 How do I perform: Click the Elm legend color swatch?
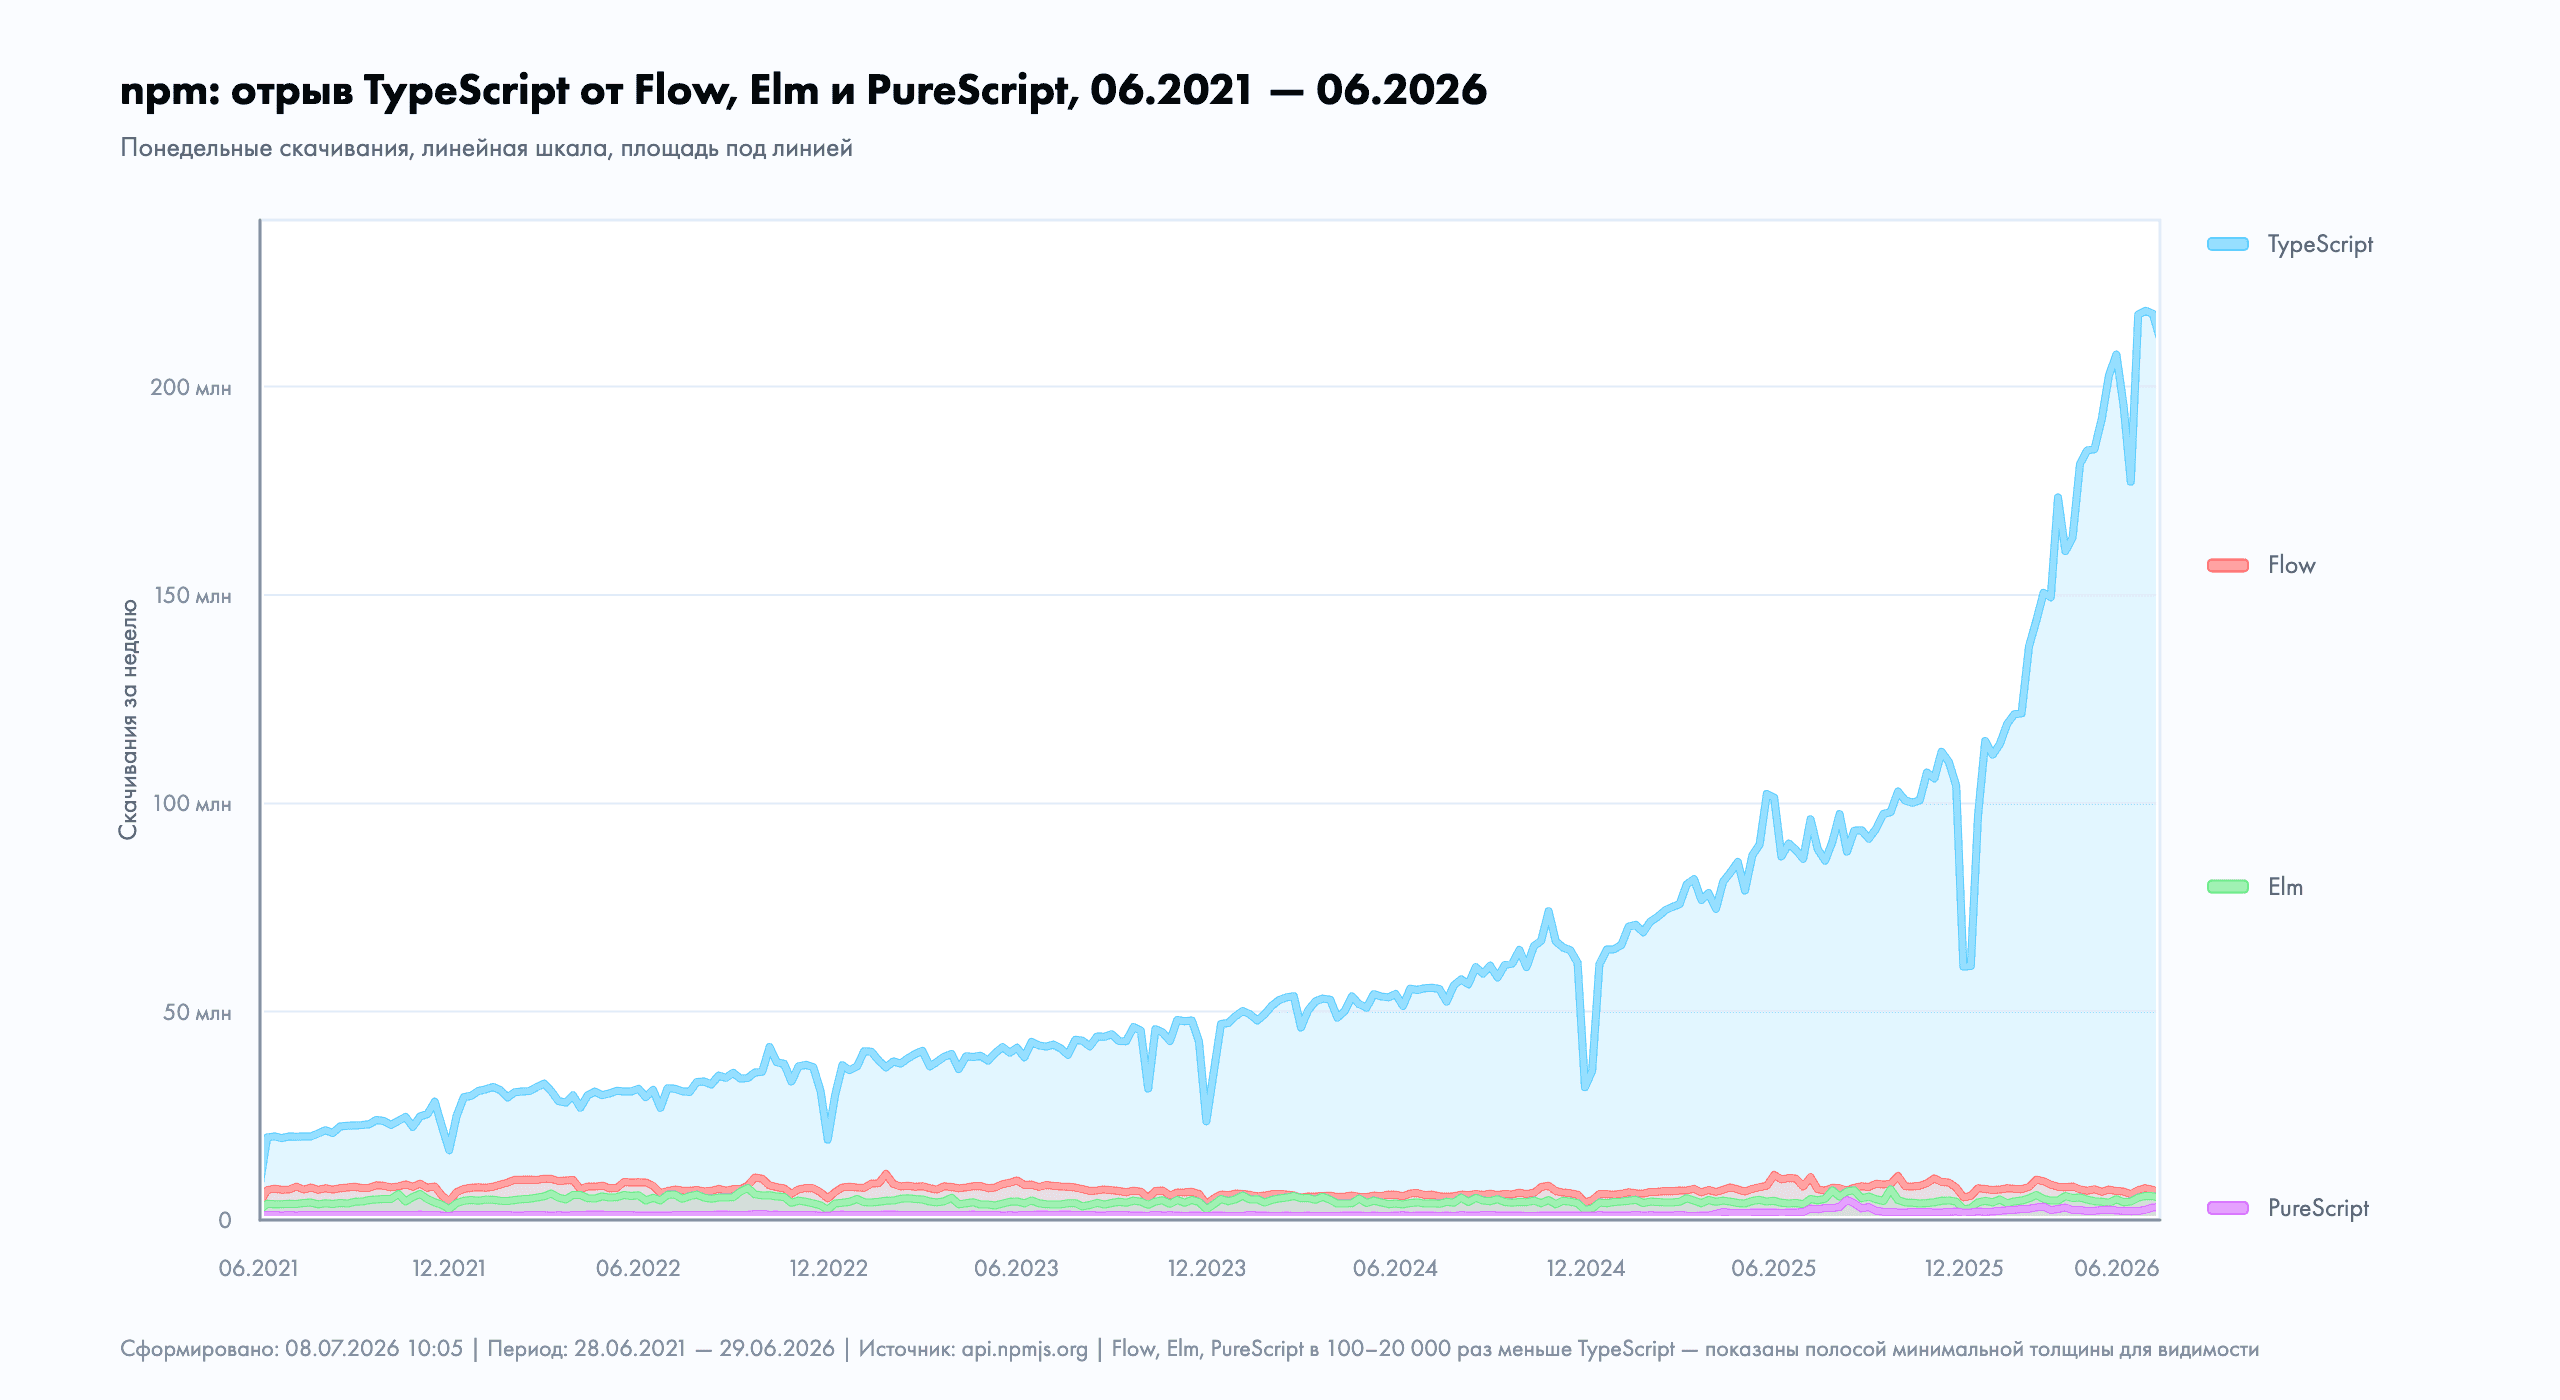[x=2227, y=887]
